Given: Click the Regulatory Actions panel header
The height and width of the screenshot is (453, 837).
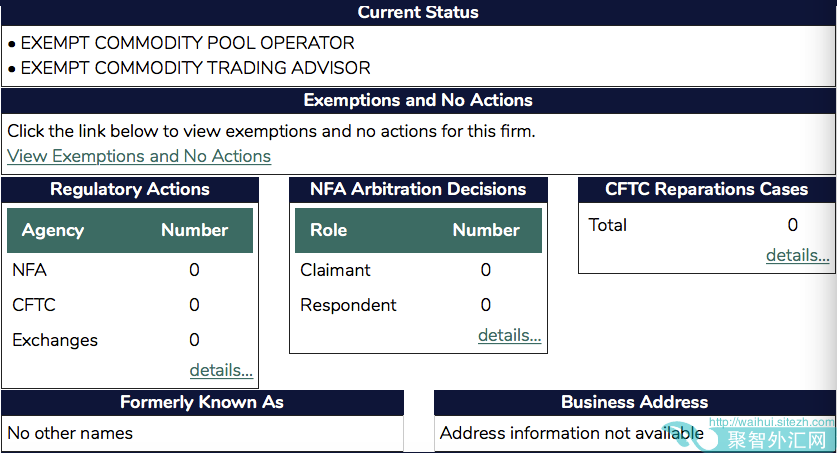Looking at the screenshot, I should coord(130,189).
